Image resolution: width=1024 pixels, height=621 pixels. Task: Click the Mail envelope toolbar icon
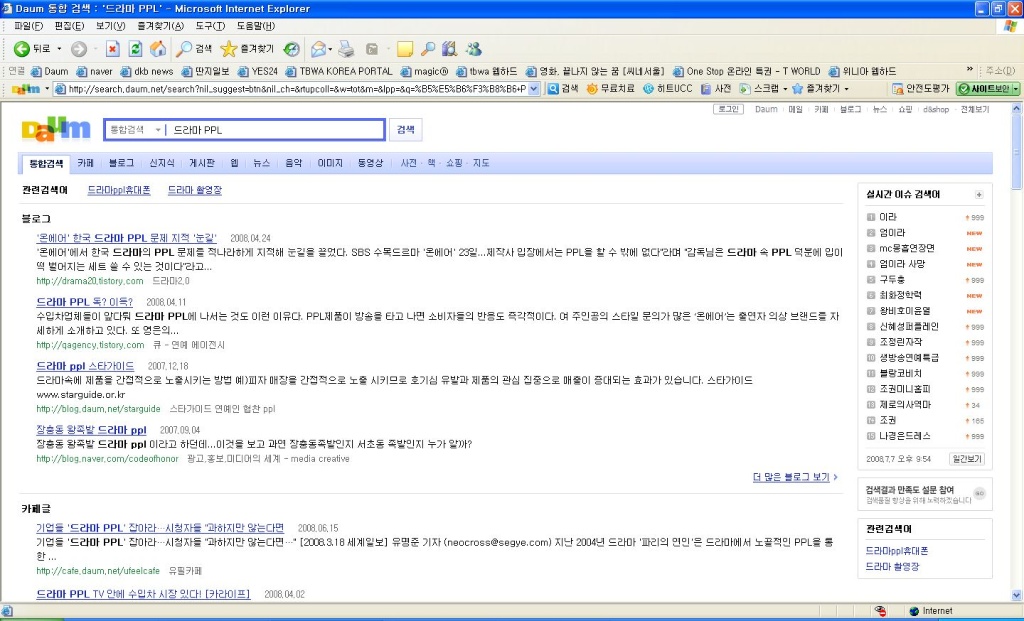tap(318, 49)
